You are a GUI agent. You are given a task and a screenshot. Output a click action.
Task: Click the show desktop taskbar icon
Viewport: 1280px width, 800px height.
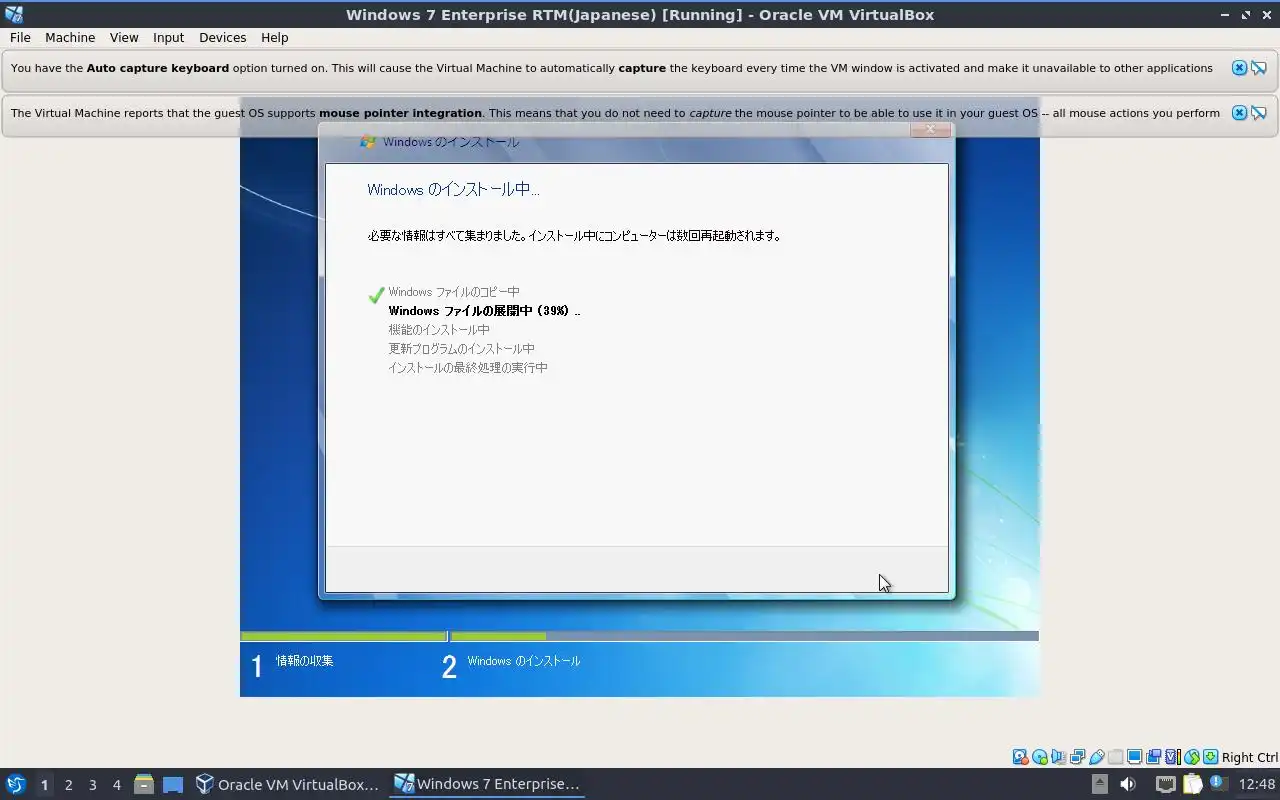click(x=173, y=785)
